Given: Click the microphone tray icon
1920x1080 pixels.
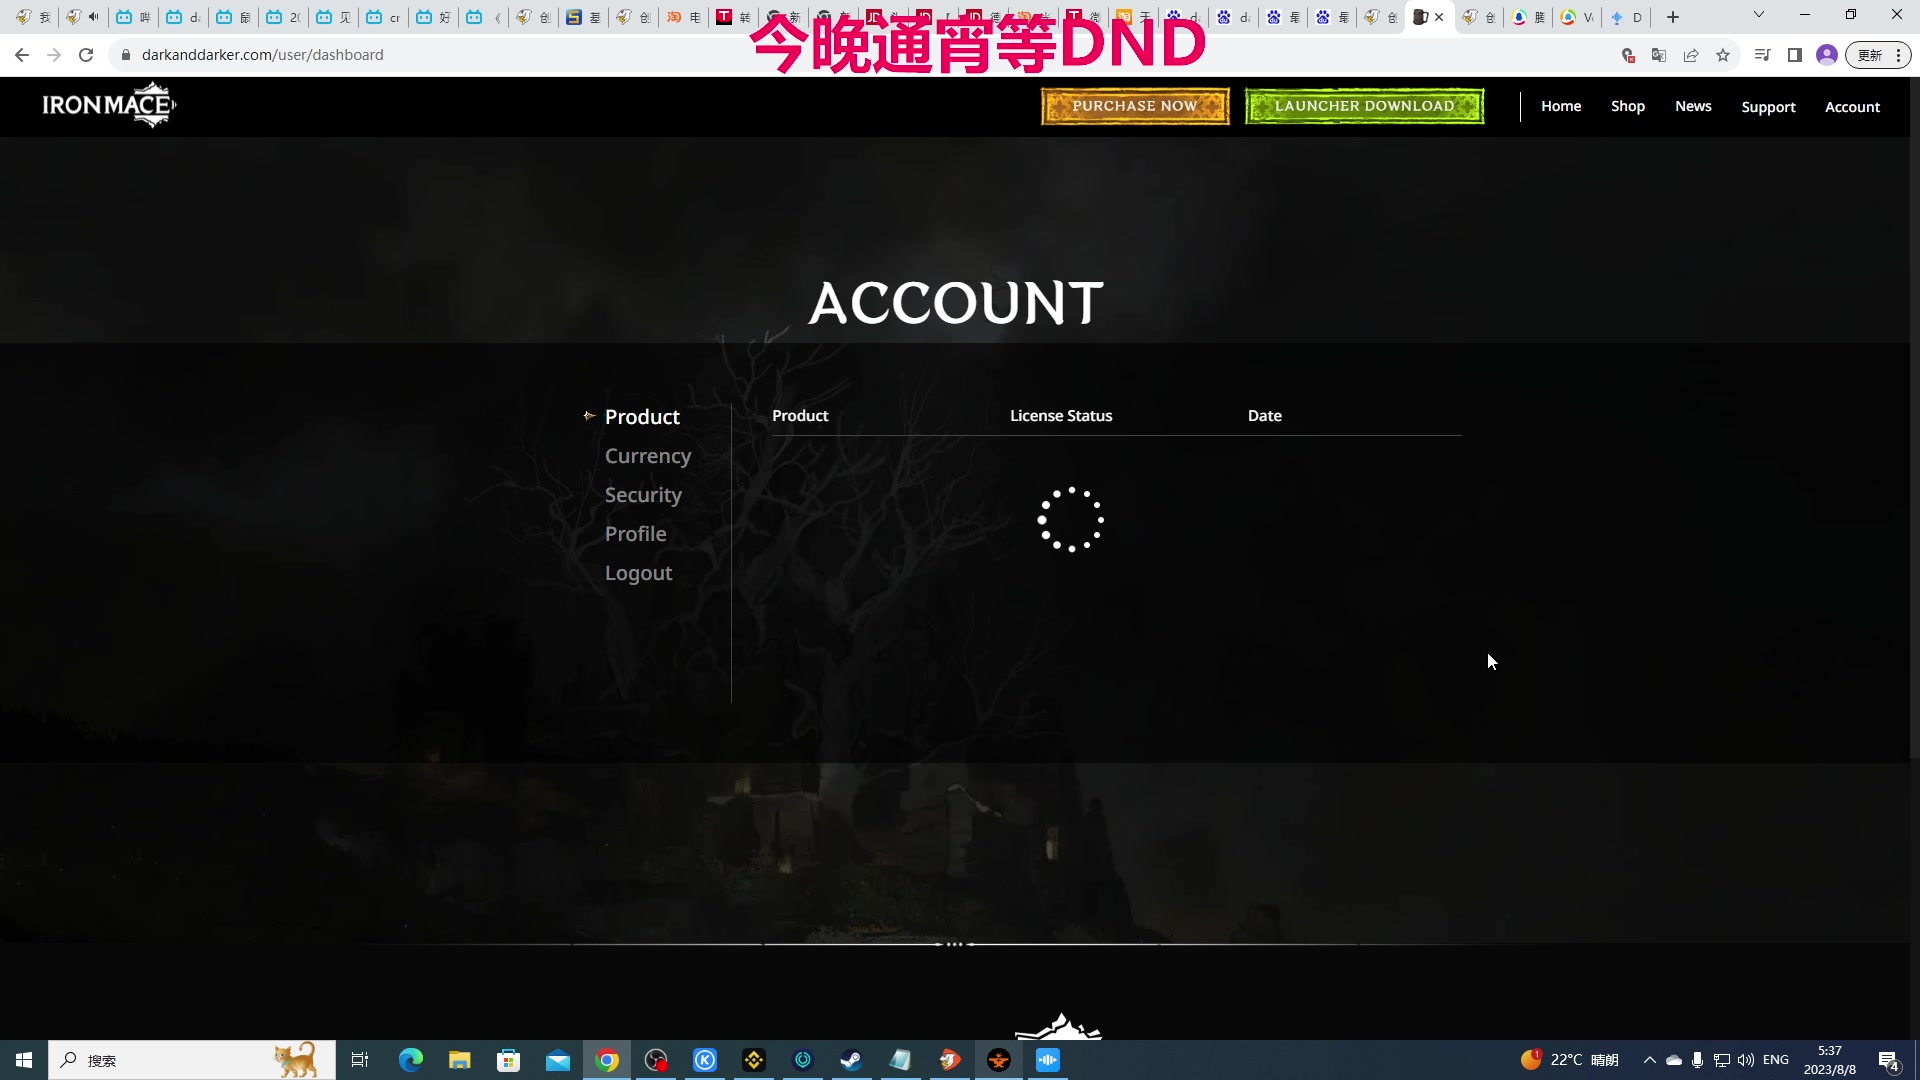Looking at the screenshot, I should point(1697,1060).
